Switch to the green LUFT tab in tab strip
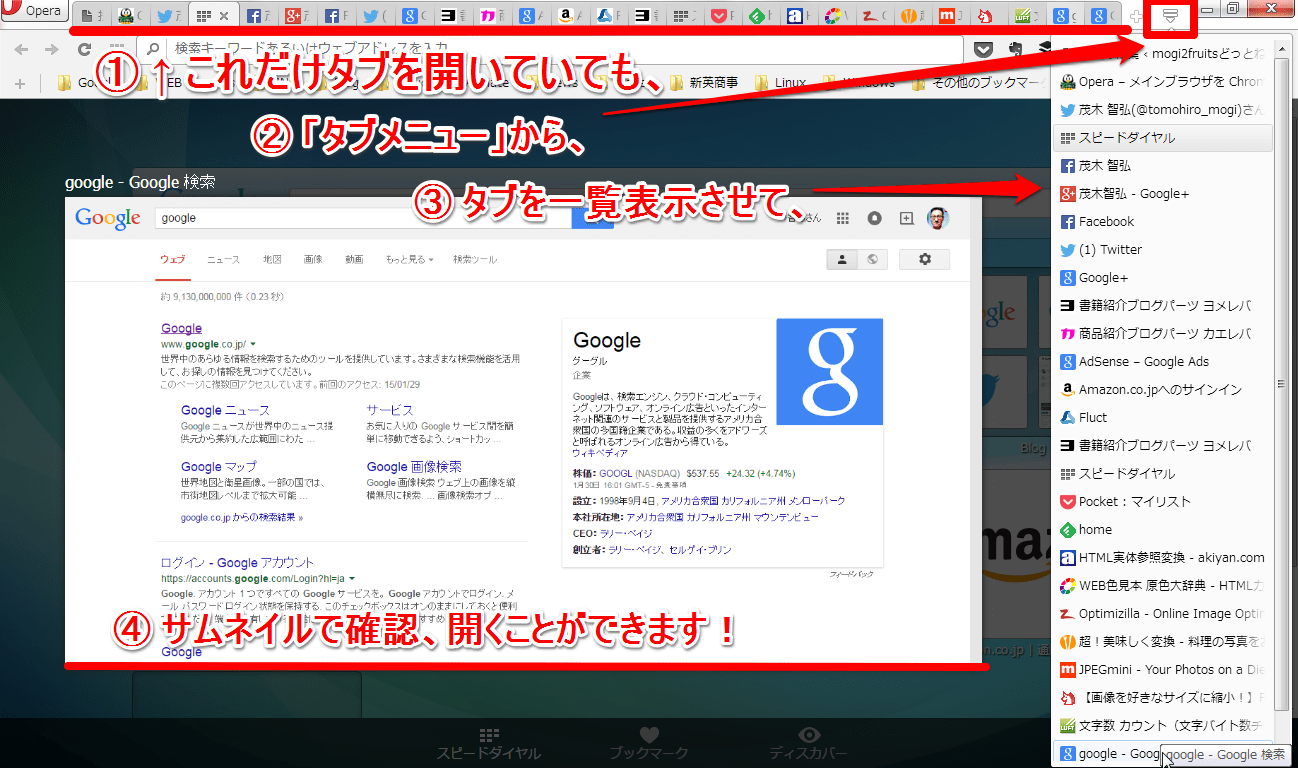Viewport: 1298px width, 768px height. point(1027,16)
